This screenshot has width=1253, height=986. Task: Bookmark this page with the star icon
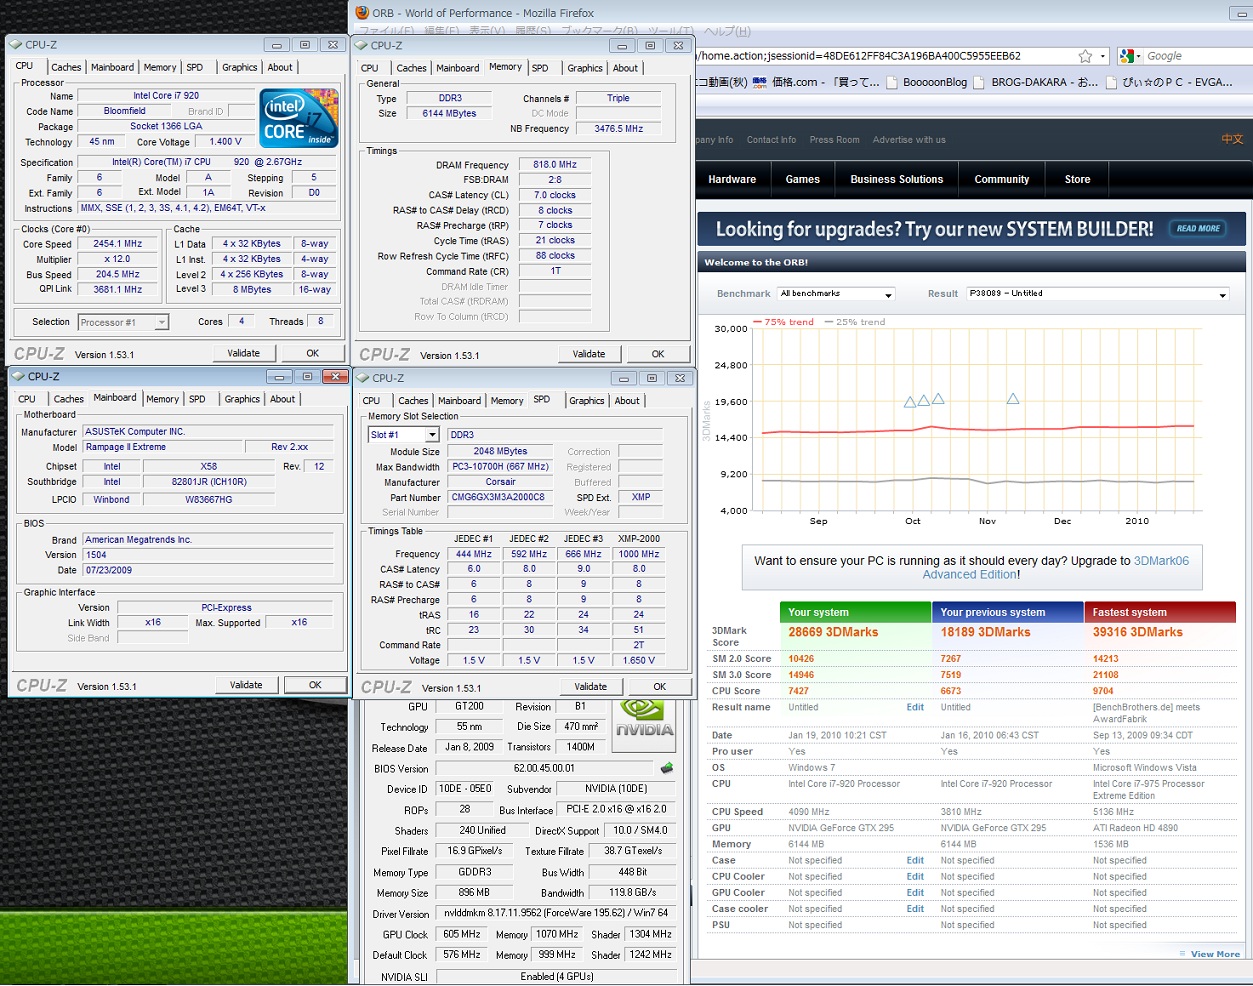coord(1085,56)
